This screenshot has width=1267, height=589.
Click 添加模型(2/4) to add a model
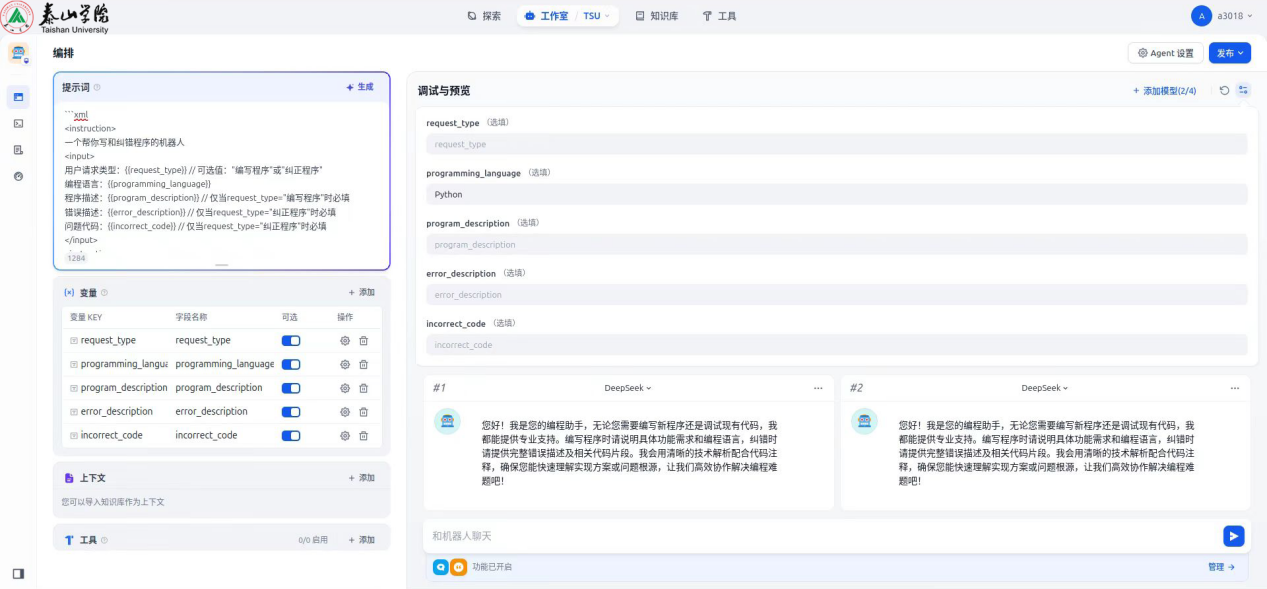pos(1164,90)
